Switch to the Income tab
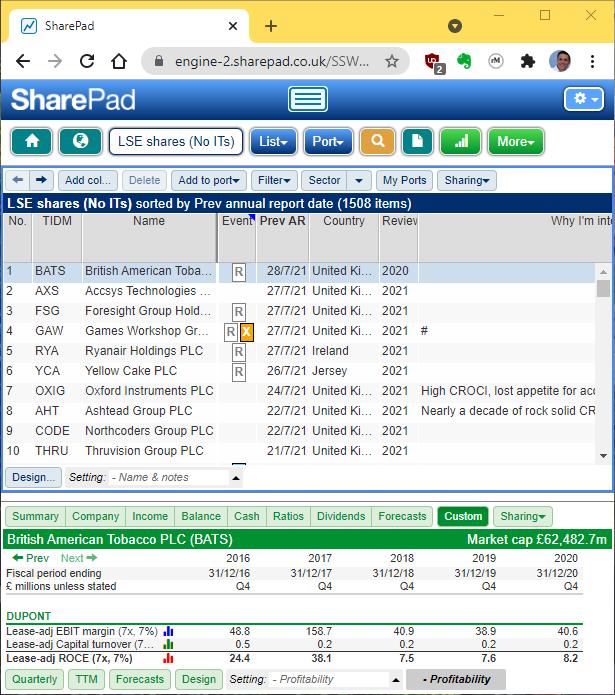 [150, 516]
